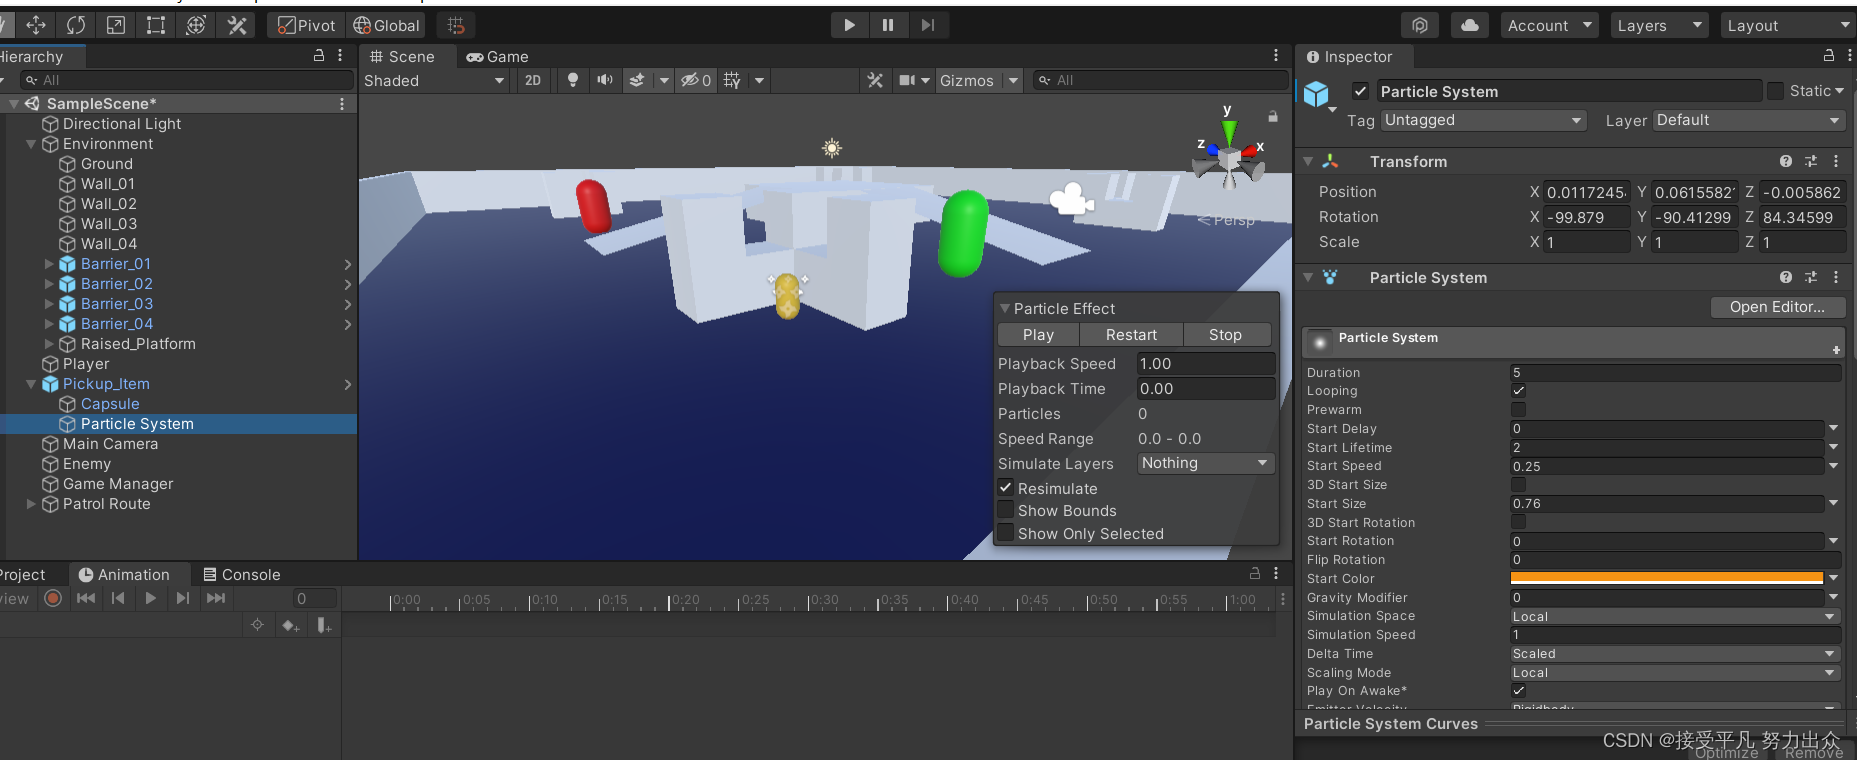Open Particle System component options menu
The width and height of the screenshot is (1857, 760).
(1836, 277)
